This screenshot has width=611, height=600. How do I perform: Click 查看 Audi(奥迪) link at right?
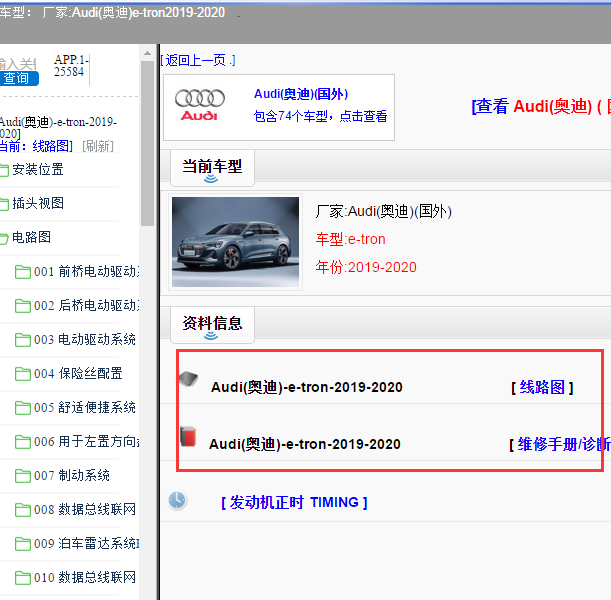541,106
